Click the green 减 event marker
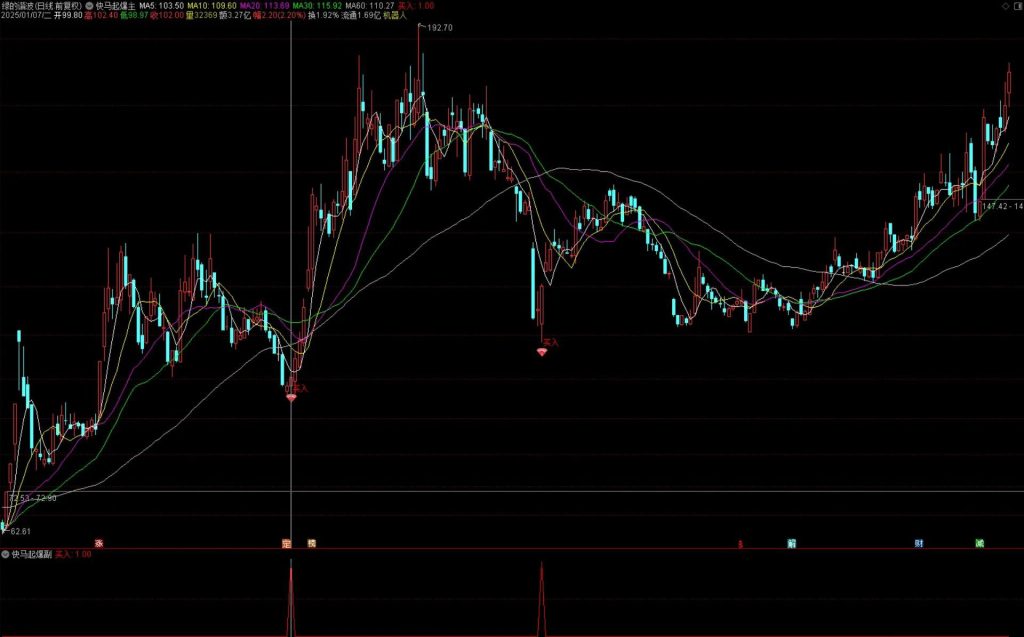 [x=979, y=544]
